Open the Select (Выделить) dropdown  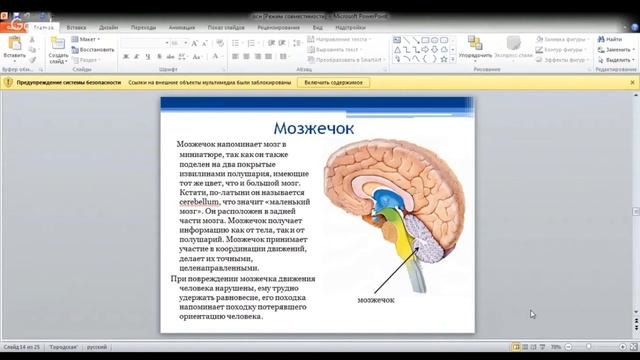coord(616,60)
